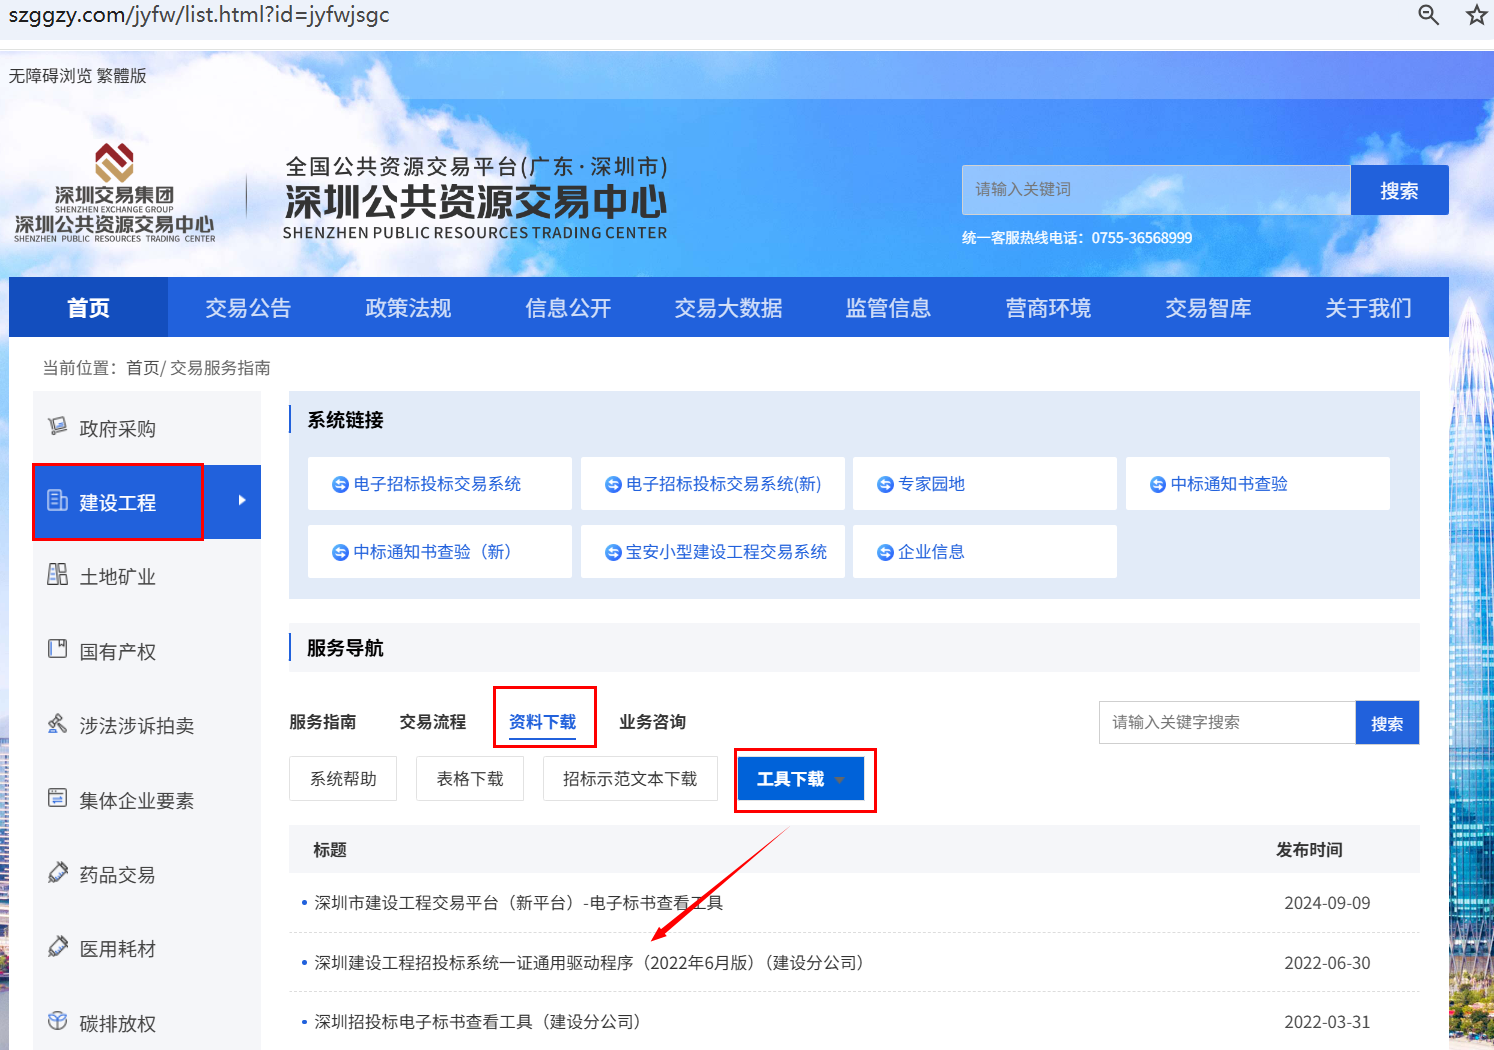Image resolution: width=1494 pixels, height=1050 pixels.
Task: Click the 请输入关键字搜索 input field
Action: pyautogui.click(x=1227, y=723)
